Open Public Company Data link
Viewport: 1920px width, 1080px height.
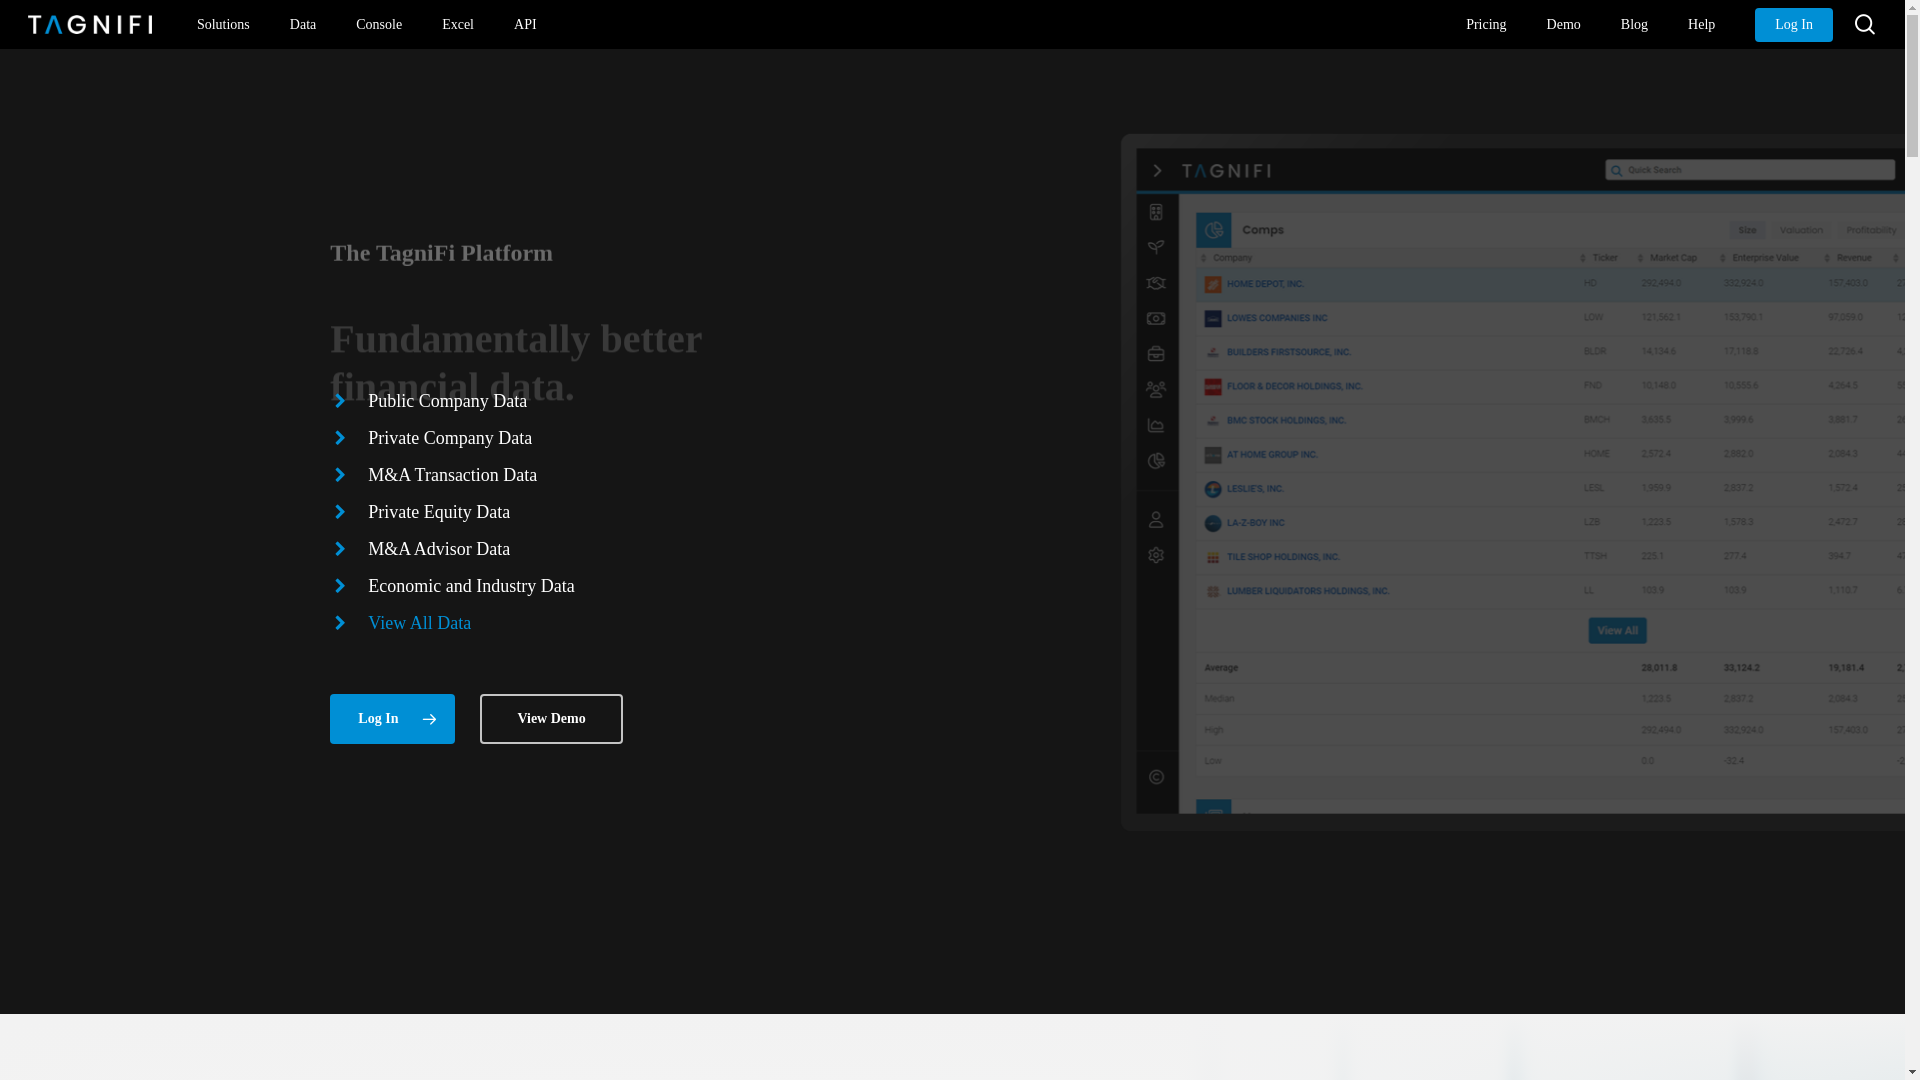[447, 401]
